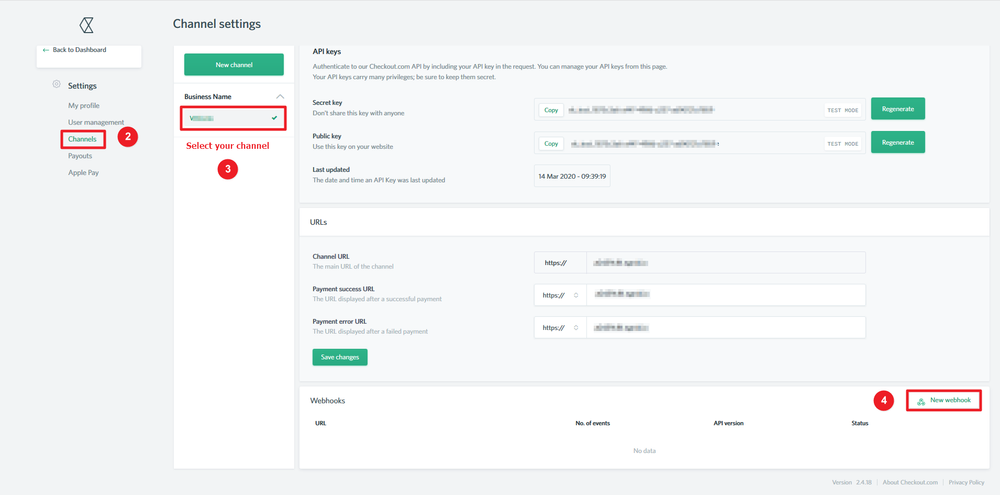
Task: Open the Privacy Policy footer link
Action: pyautogui.click(x=966, y=482)
